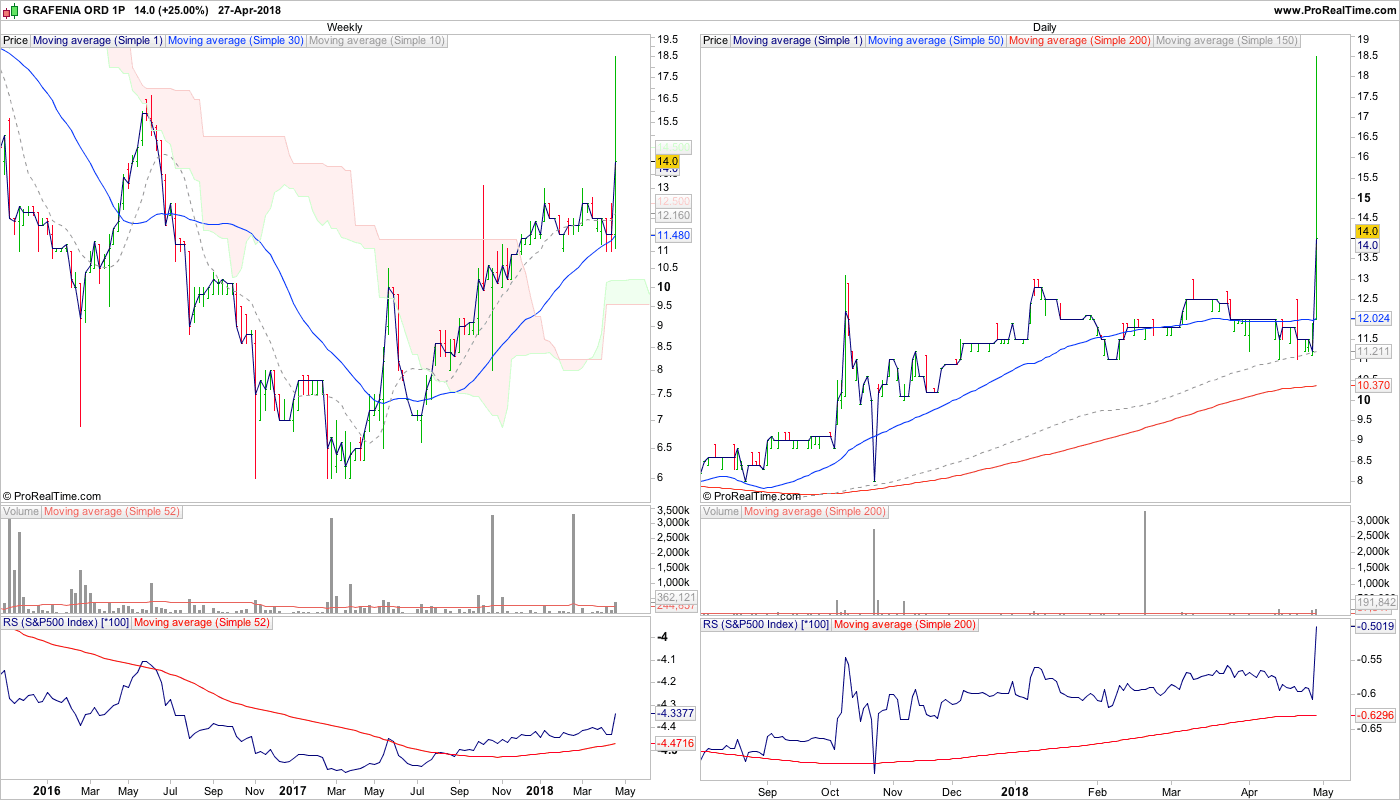Click the Volume label in the Weekly volume panel

[x=21, y=512]
